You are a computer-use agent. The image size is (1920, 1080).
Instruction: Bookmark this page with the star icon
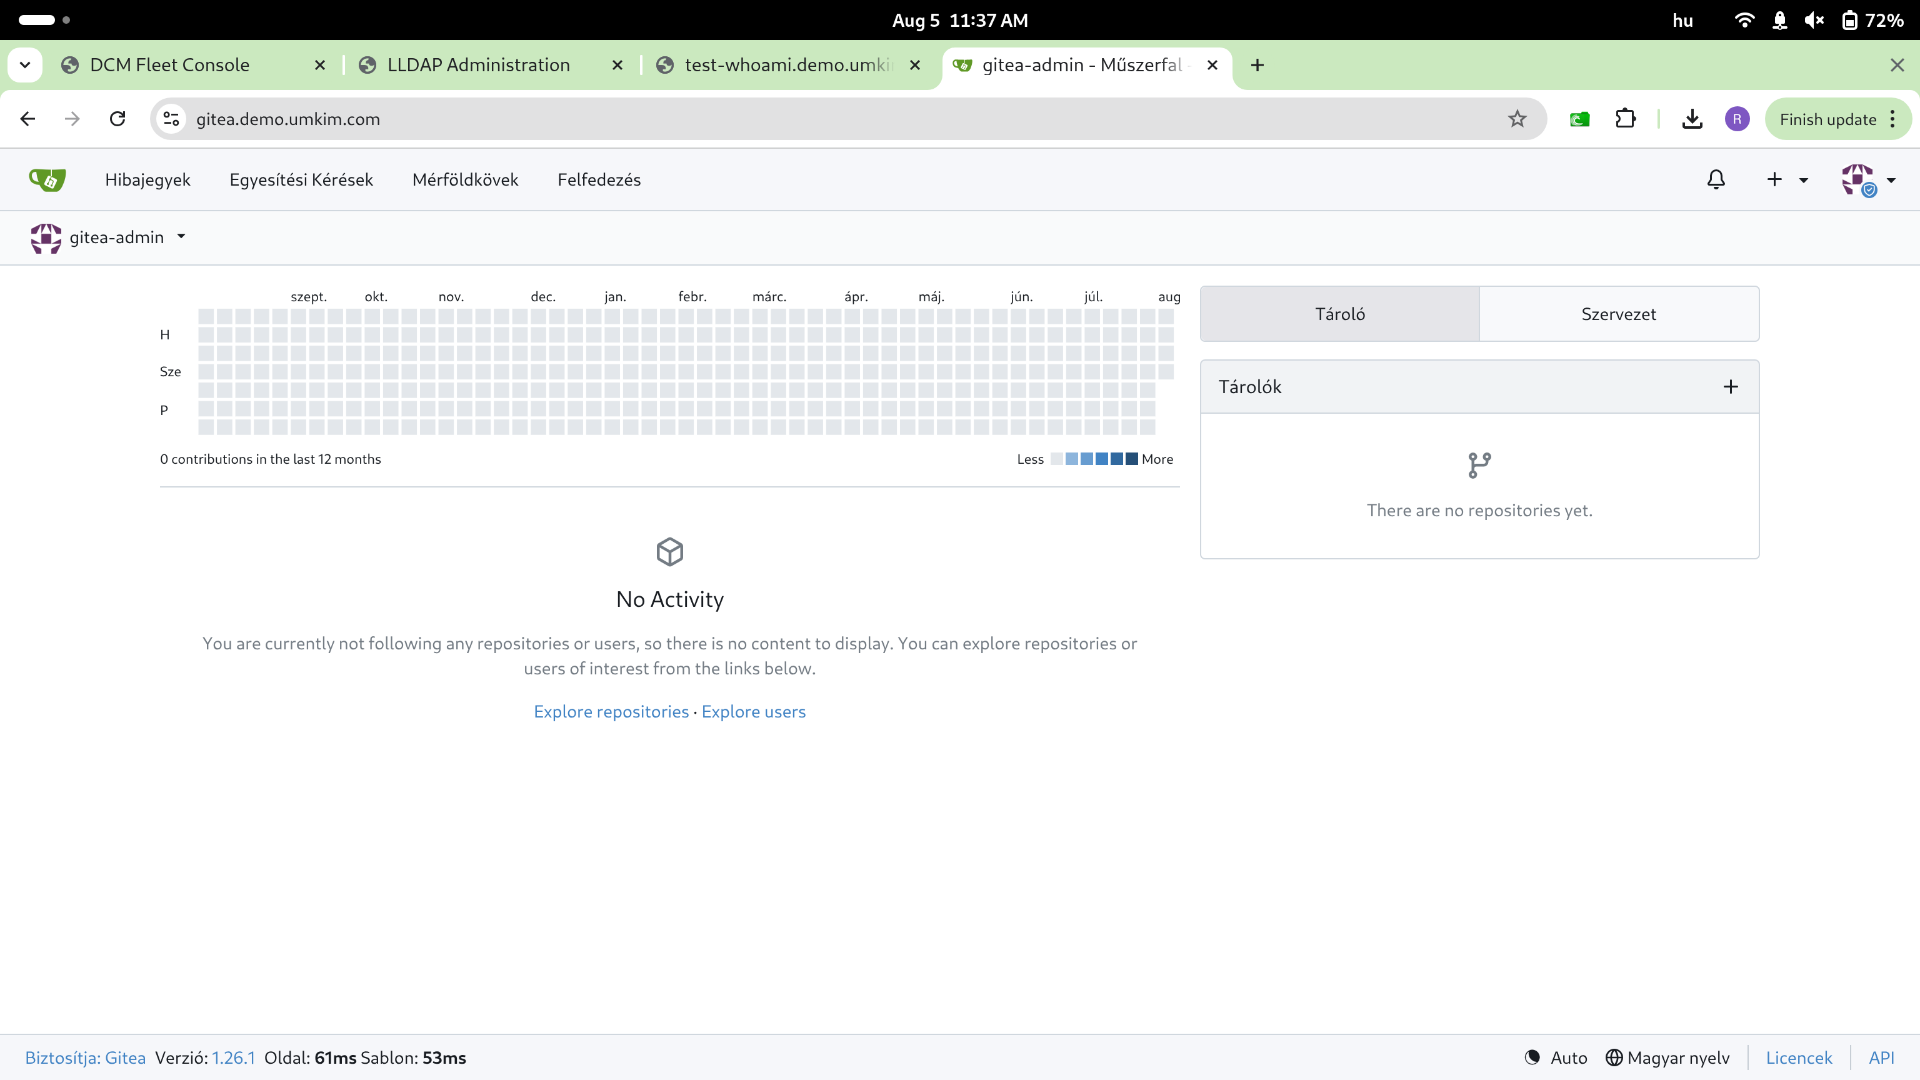pyautogui.click(x=1517, y=119)
